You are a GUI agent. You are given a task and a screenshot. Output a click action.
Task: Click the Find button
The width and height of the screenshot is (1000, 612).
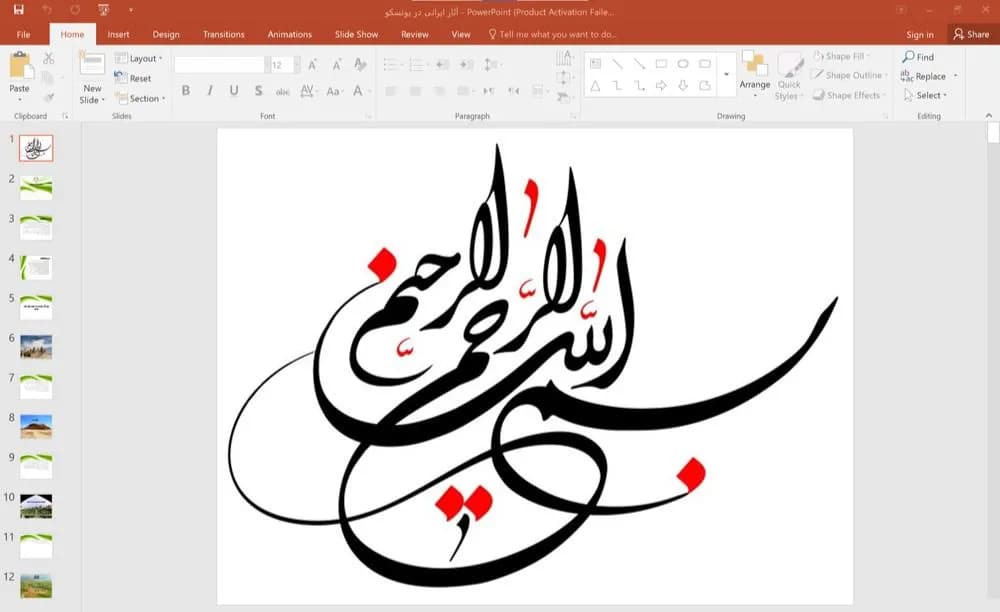pos(918,57)
